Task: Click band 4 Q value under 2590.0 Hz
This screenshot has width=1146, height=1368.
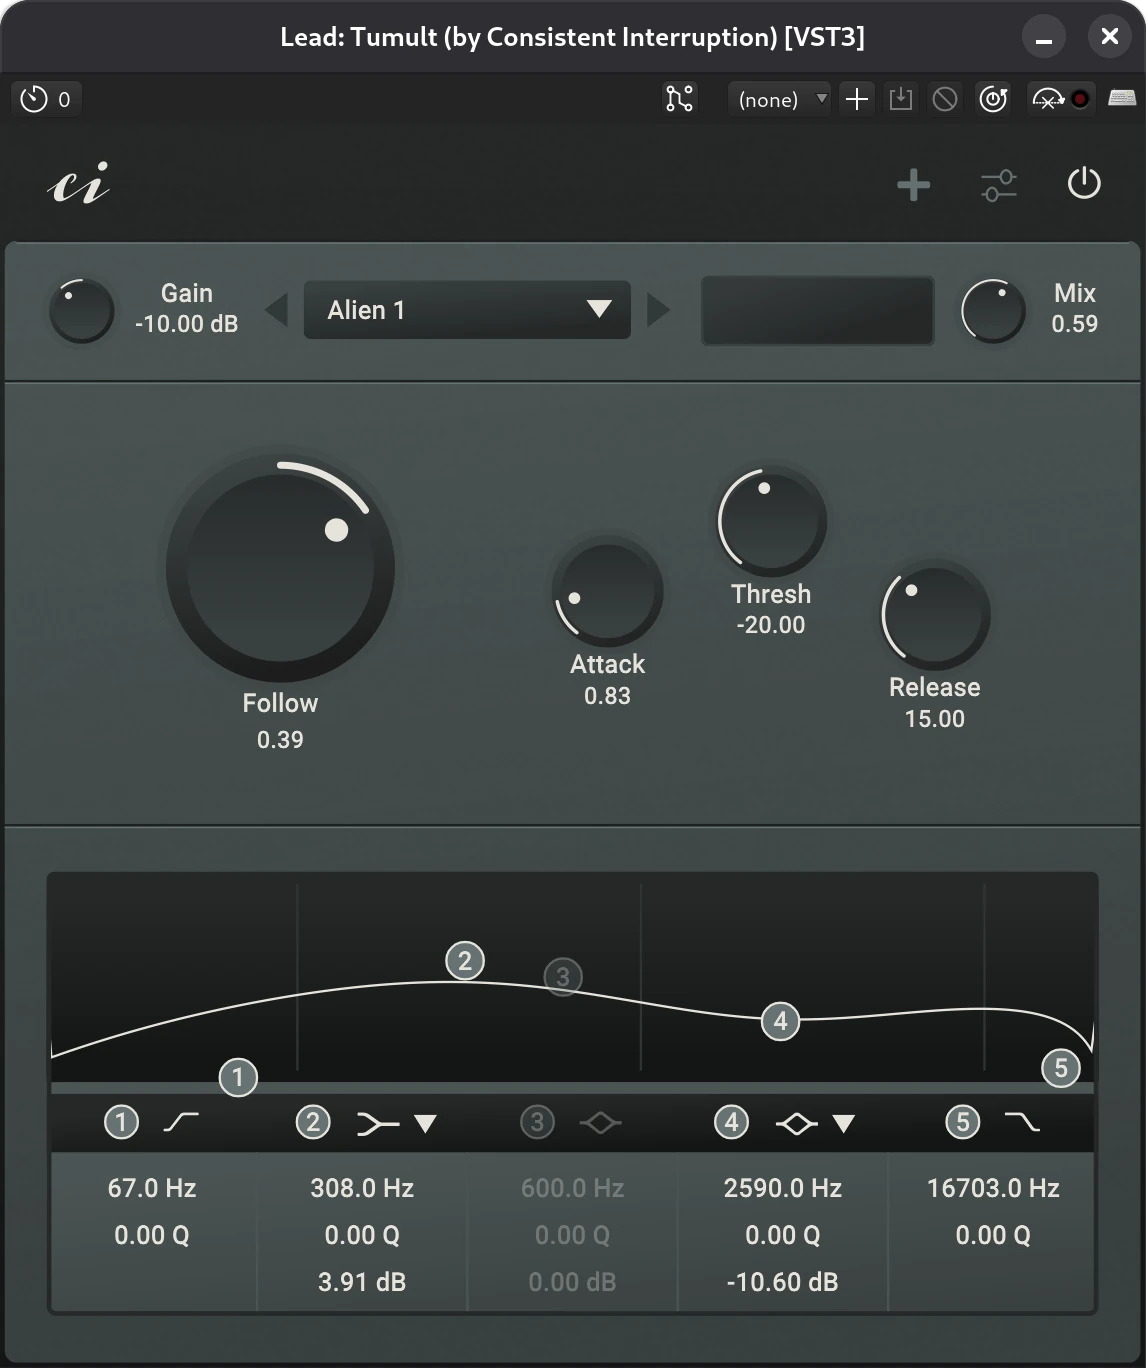Action: (783, 1235)
